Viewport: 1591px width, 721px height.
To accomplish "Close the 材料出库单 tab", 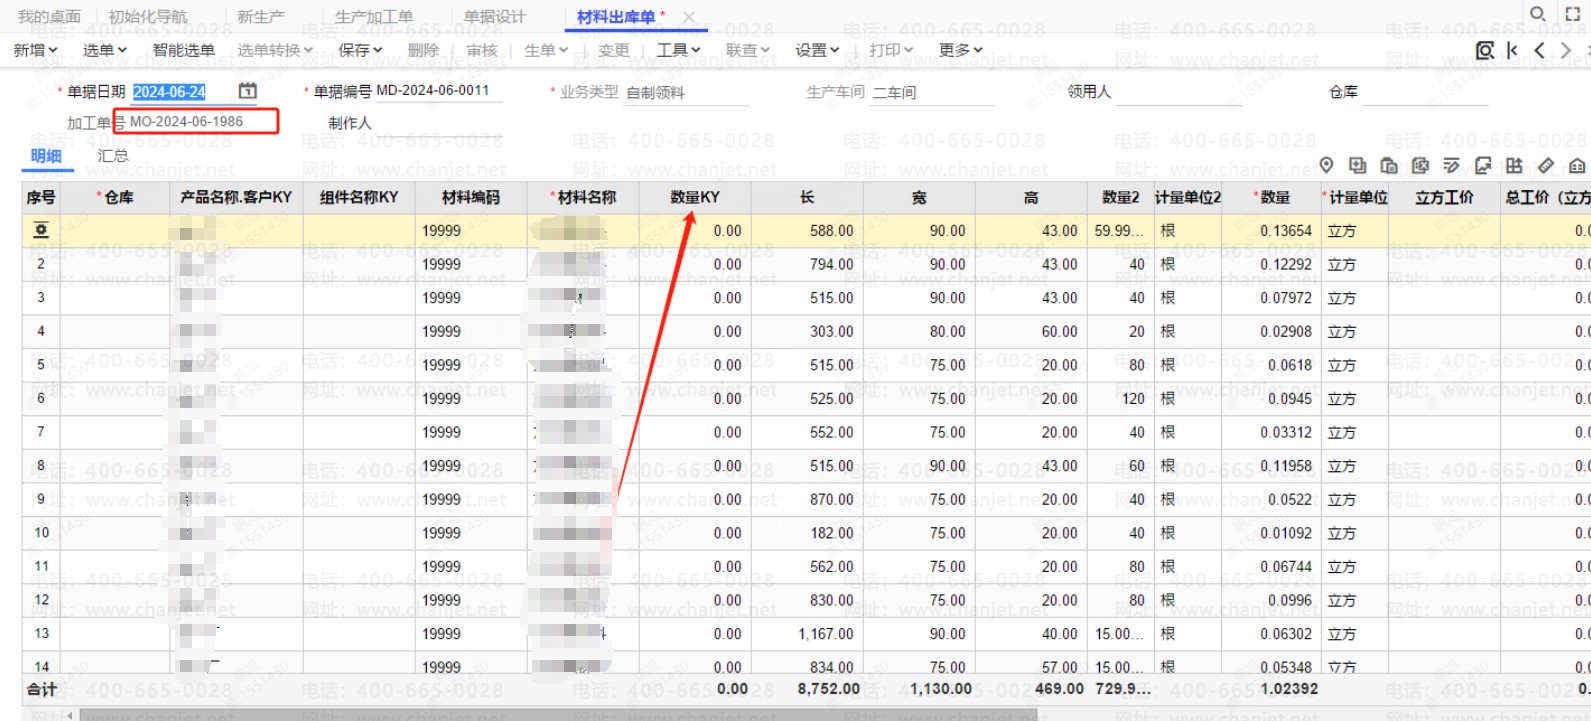I will 689,17.
